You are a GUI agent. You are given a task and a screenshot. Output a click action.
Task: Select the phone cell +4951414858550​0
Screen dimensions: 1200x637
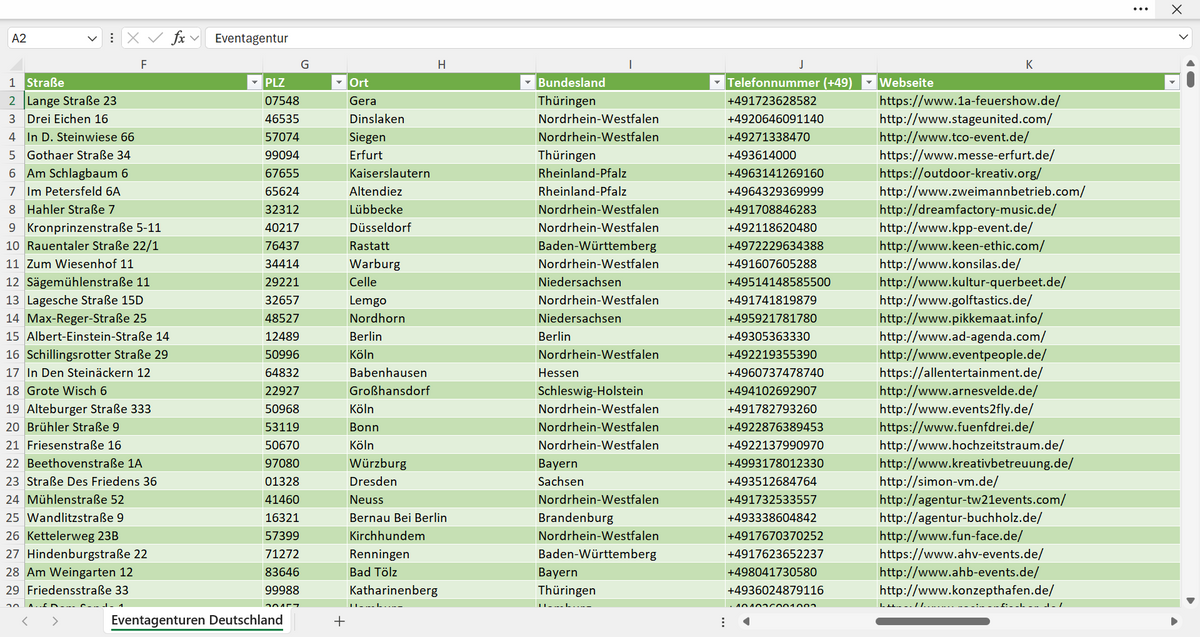pyautogui.click(x=801, y=282)
